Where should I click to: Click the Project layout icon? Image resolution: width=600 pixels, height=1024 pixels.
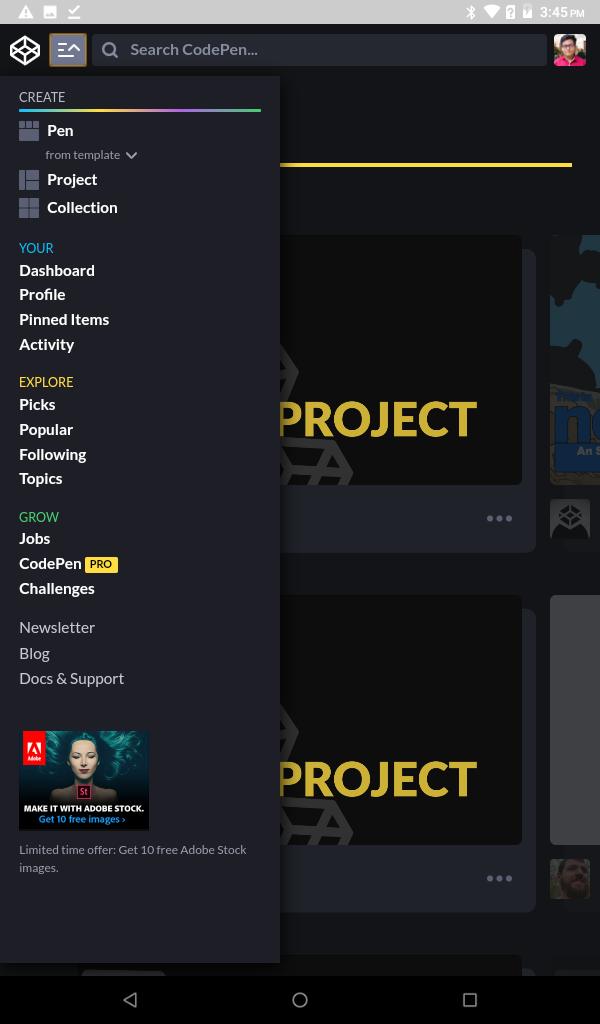29,180
